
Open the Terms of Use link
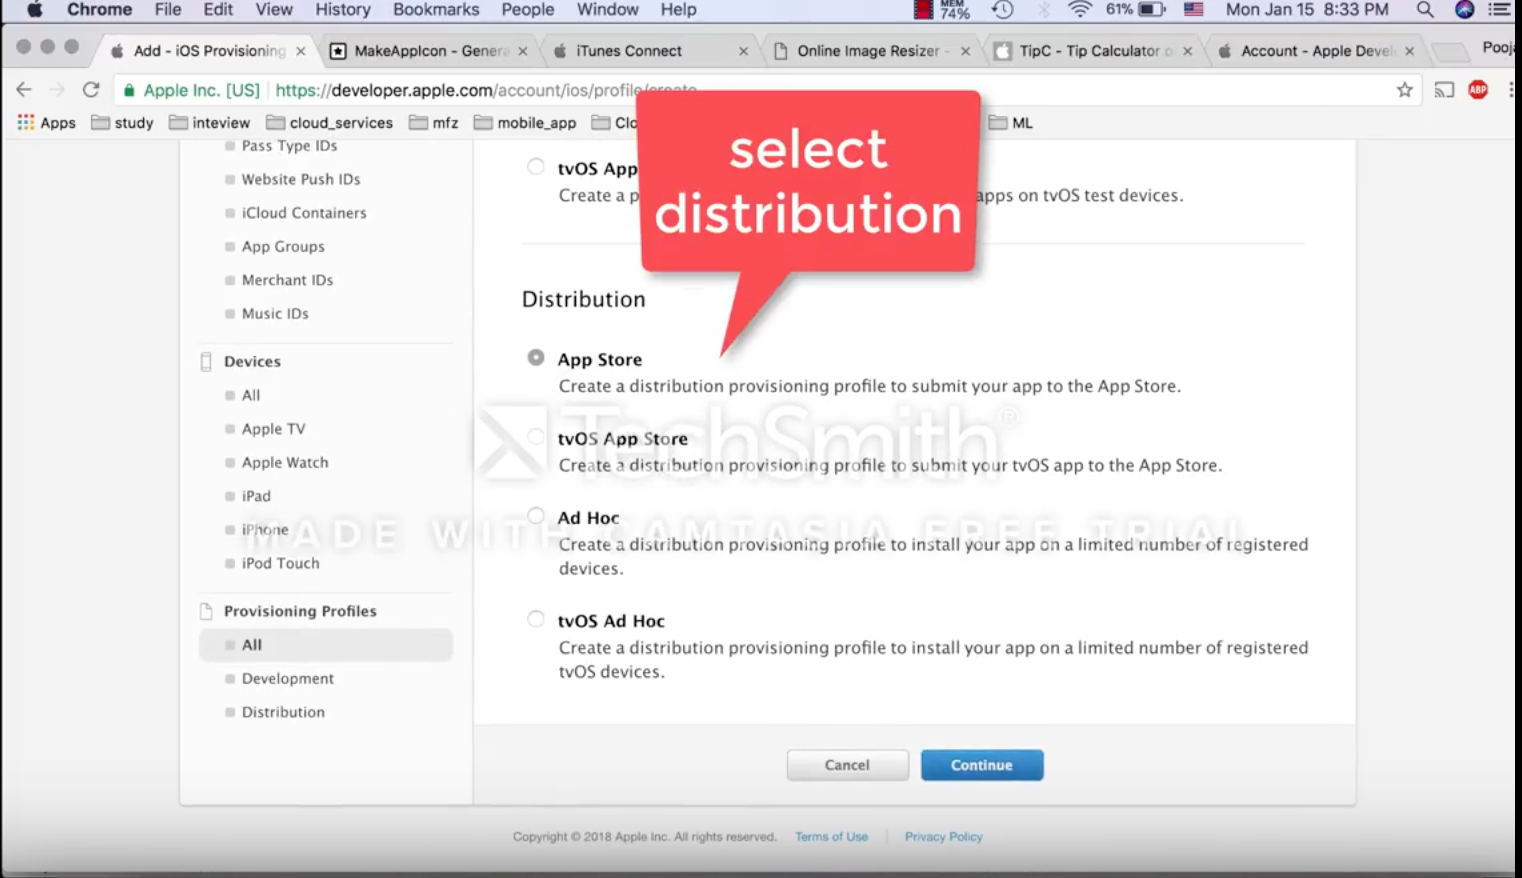[x=831, y=837]
